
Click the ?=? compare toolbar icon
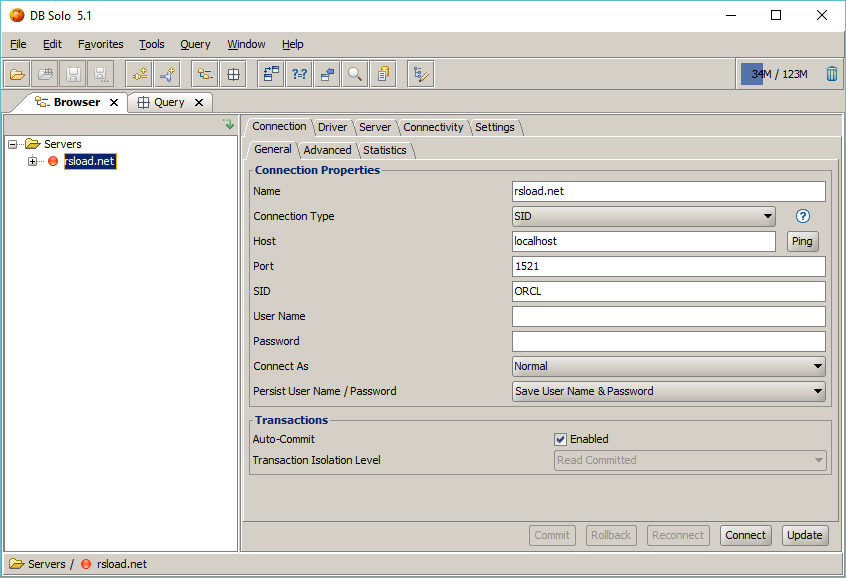298,74
